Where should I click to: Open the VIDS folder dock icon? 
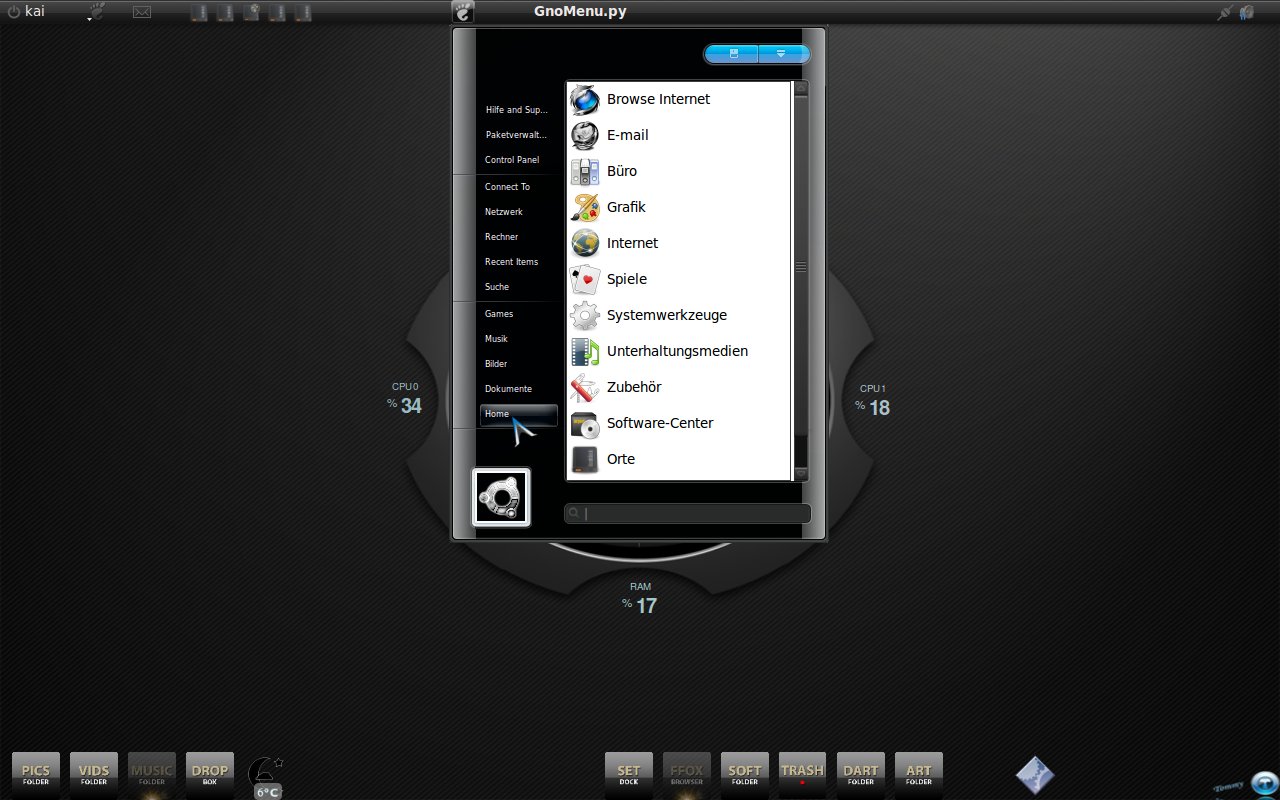(94, 775)
